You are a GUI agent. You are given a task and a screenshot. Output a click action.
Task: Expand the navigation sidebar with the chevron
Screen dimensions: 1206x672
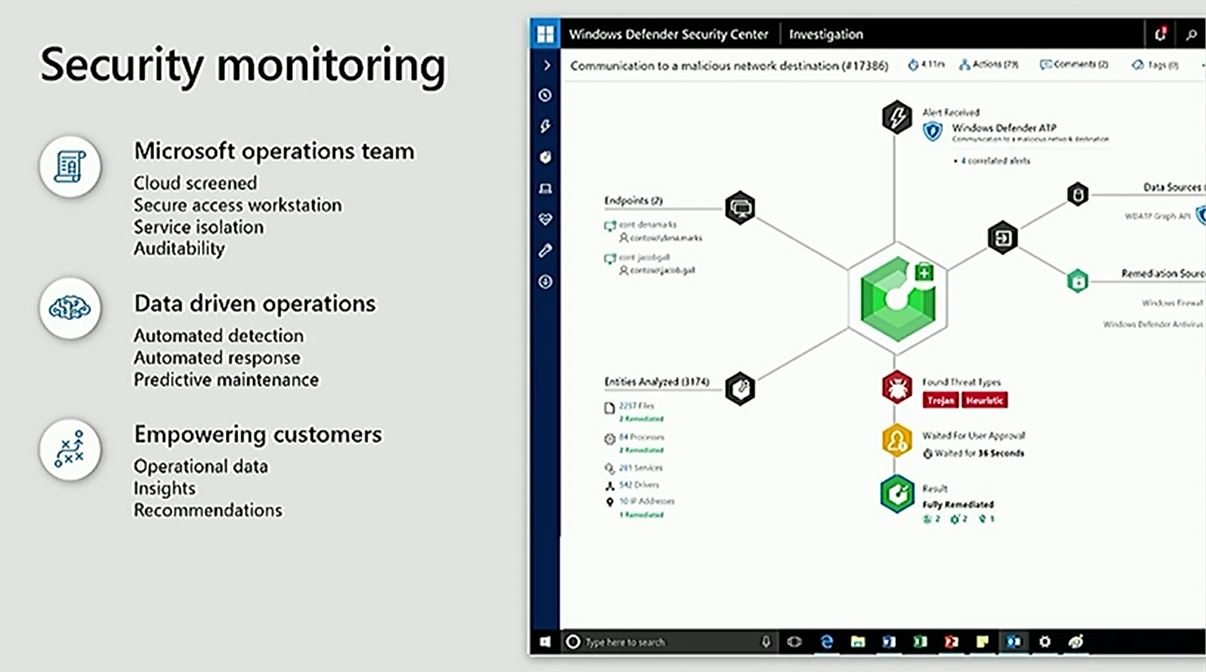tap(545, 63)
